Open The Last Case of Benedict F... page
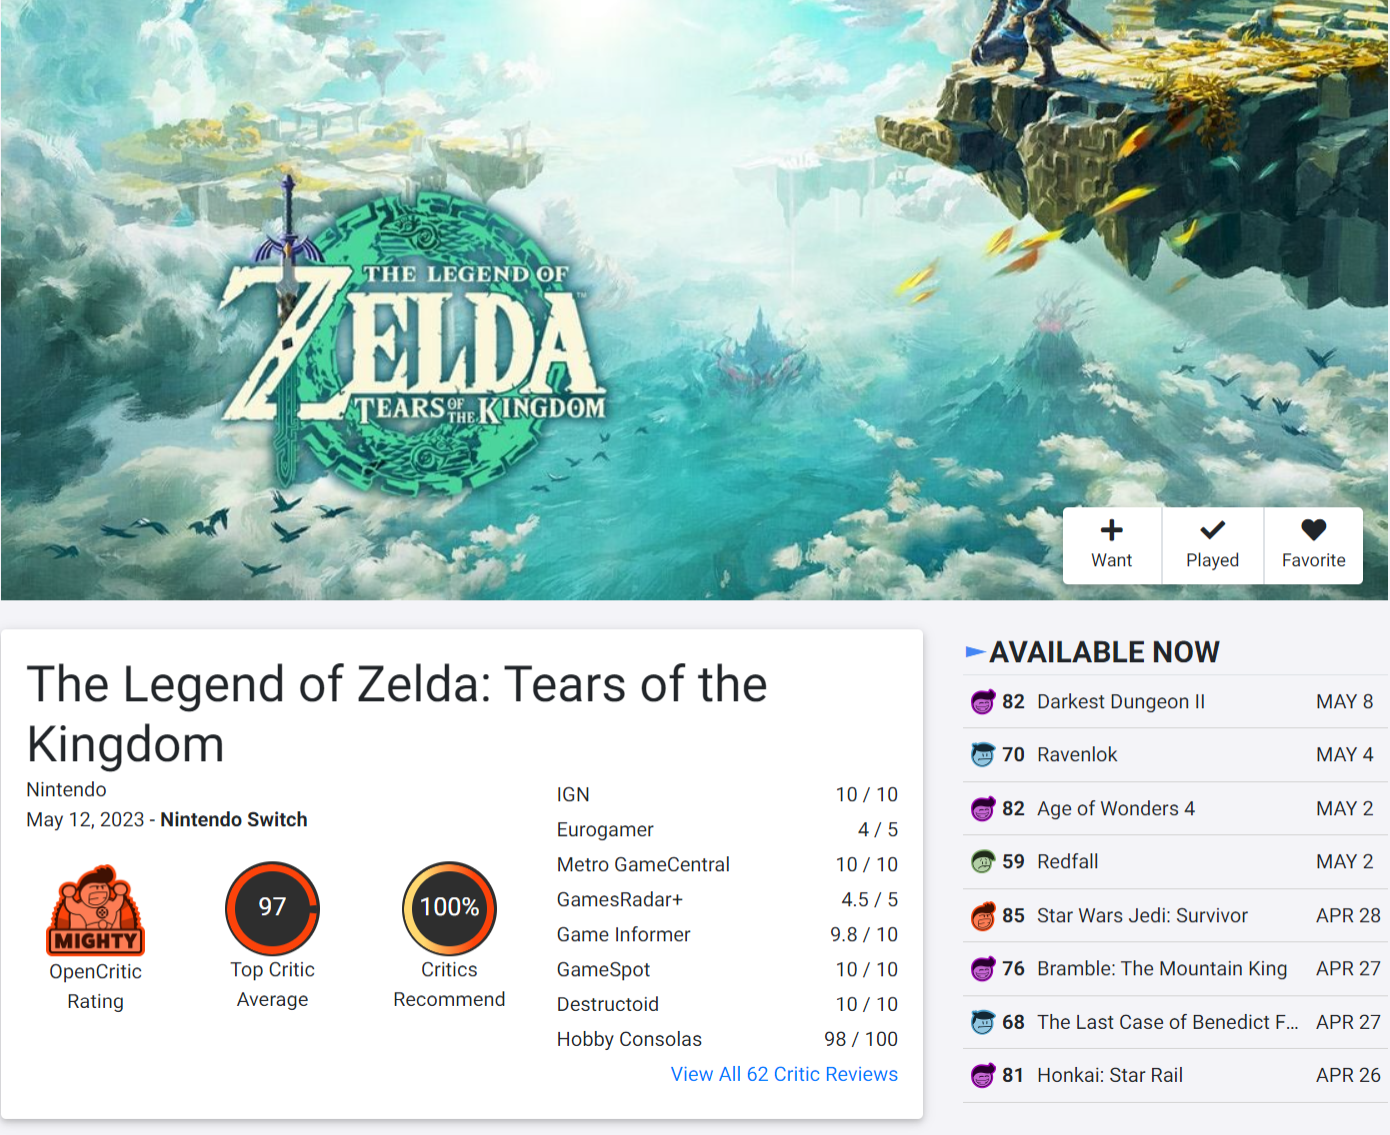The image size is (1390, 1135). [1168, 1022]
